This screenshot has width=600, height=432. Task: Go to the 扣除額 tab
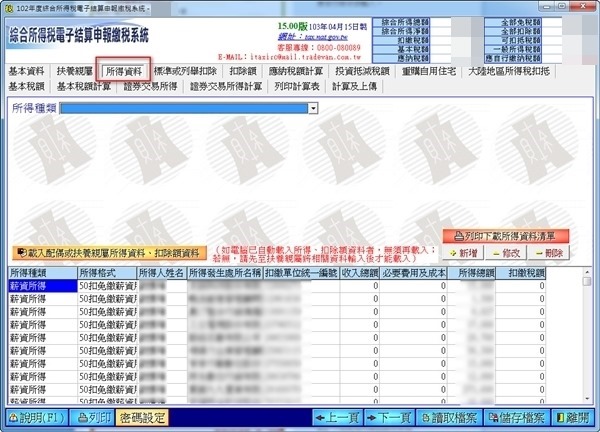[x=243, y=71]
